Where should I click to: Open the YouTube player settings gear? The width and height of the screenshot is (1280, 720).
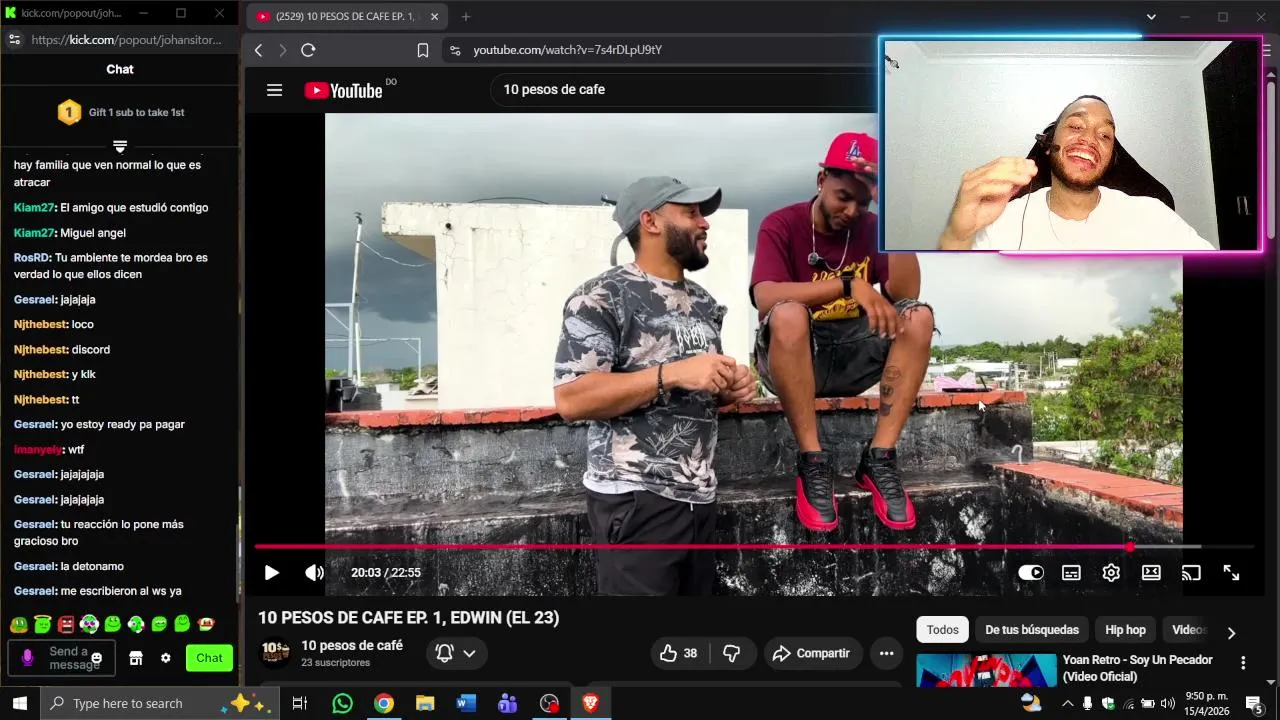point(1111,573)
